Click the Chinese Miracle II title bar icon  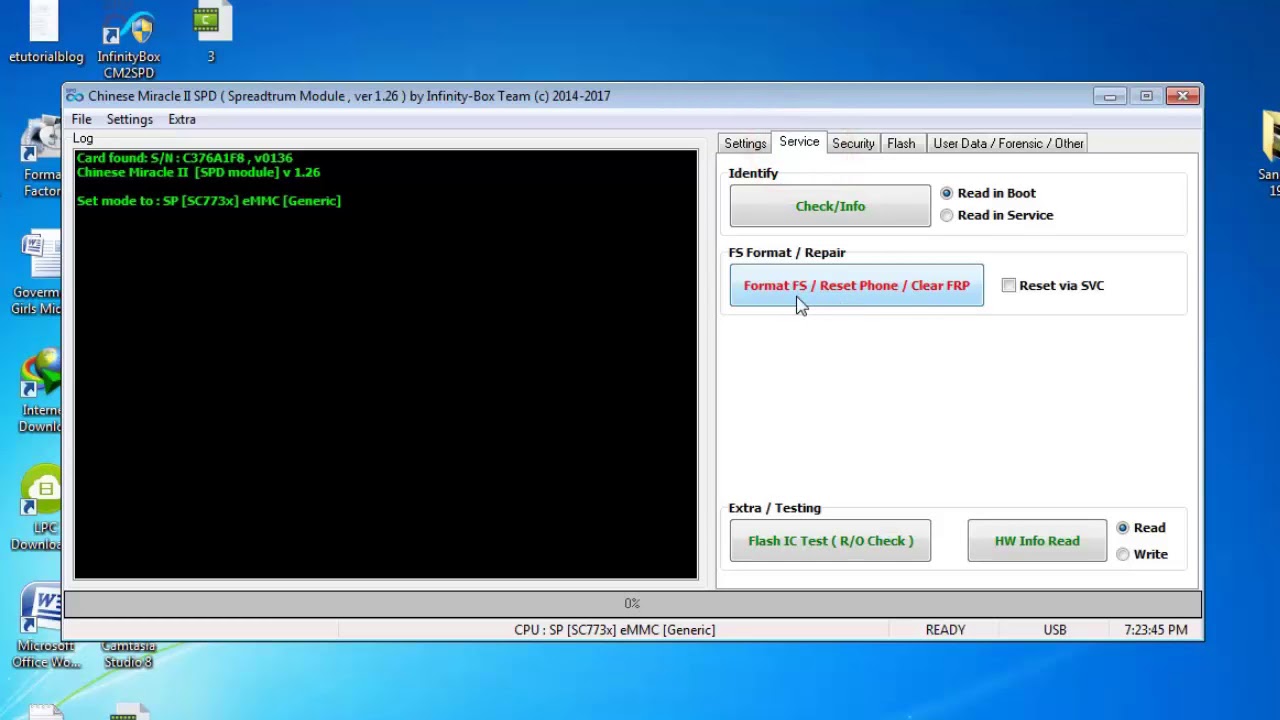(75, 96)
